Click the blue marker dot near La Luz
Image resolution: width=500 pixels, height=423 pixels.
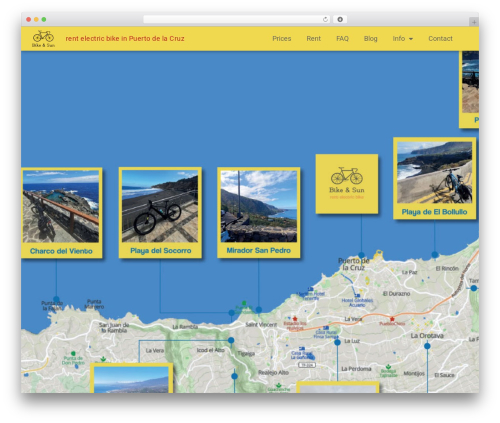click(x=337, y=342)
